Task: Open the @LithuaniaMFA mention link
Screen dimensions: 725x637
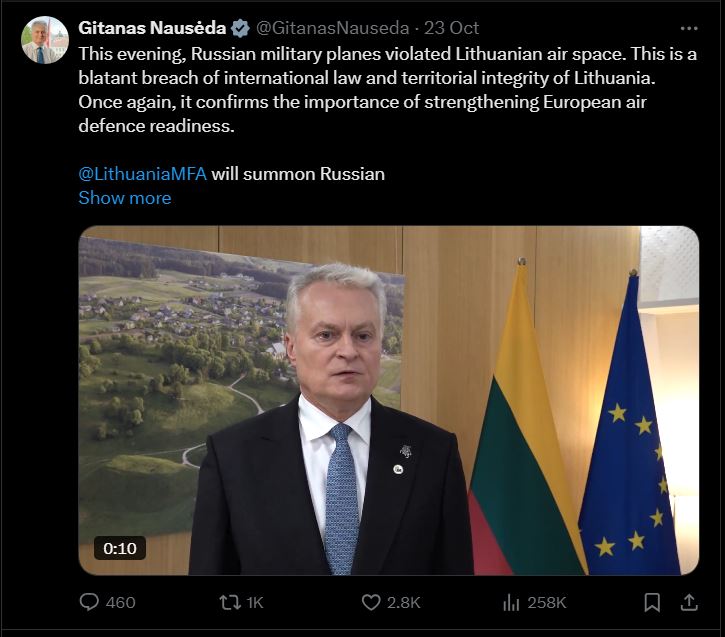Action: point(142,174)
